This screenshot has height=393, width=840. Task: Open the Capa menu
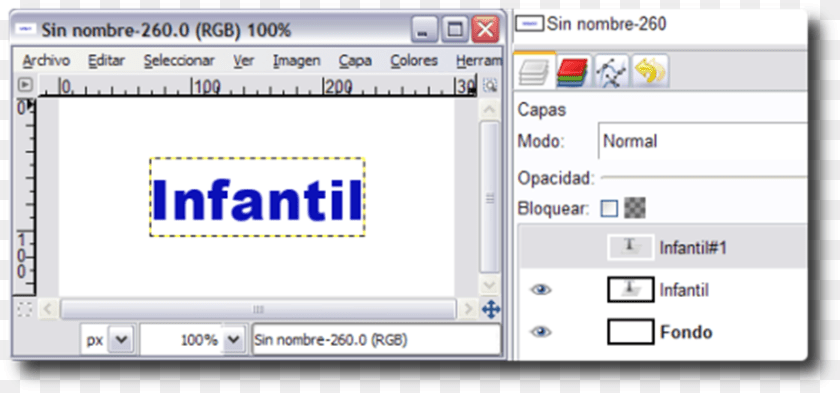355,61
